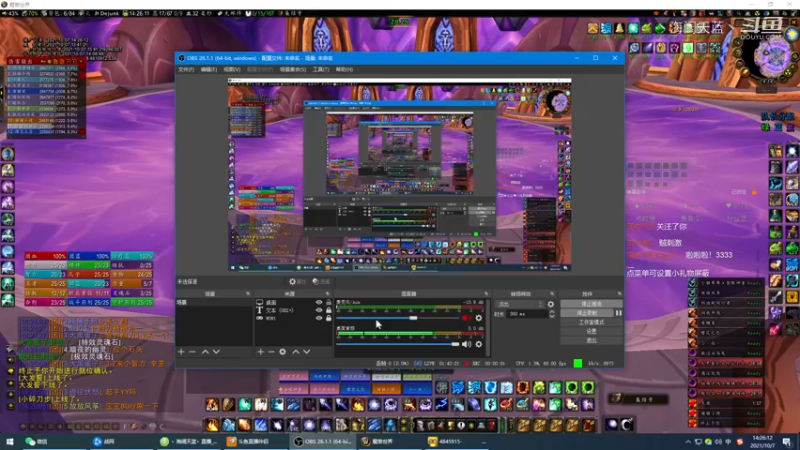
Task: Open the 帮助(H) menu in OBS
Action: click(x=344, y=69)
